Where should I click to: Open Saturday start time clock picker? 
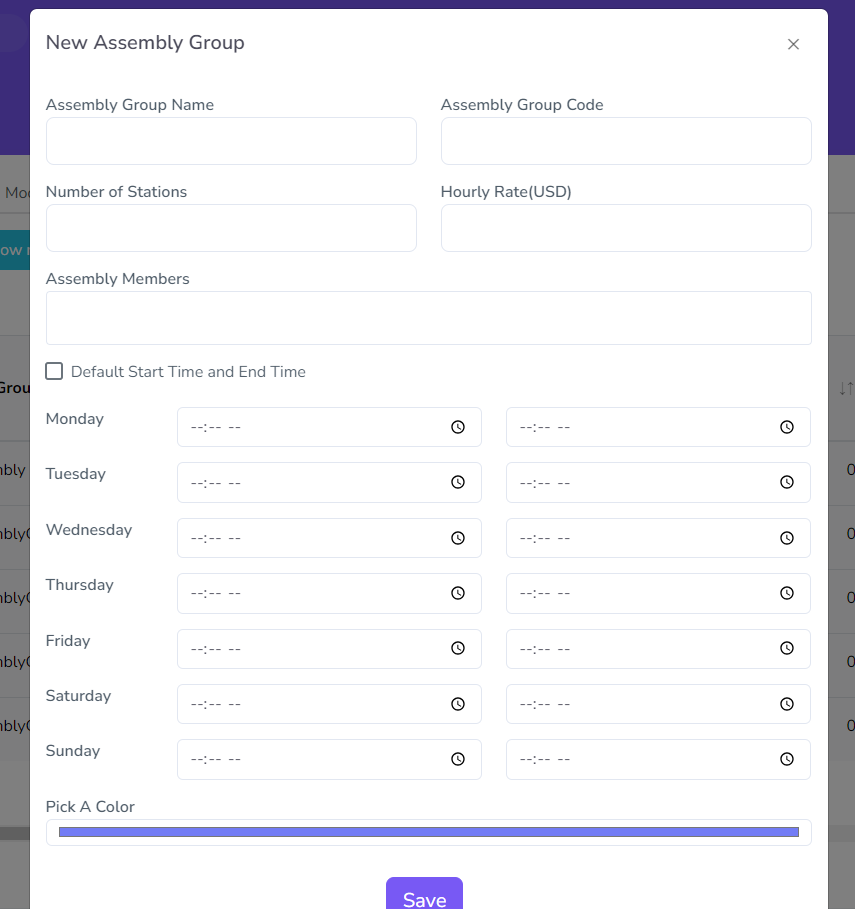[458, 704]
